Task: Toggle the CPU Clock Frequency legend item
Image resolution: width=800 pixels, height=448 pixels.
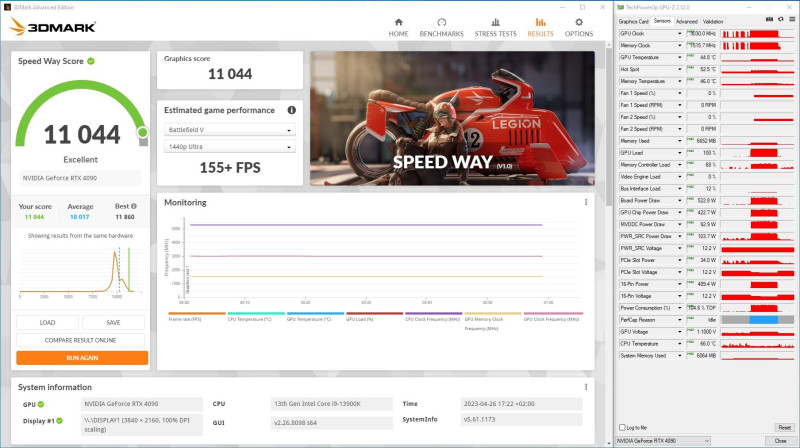Action: [434, 316]
